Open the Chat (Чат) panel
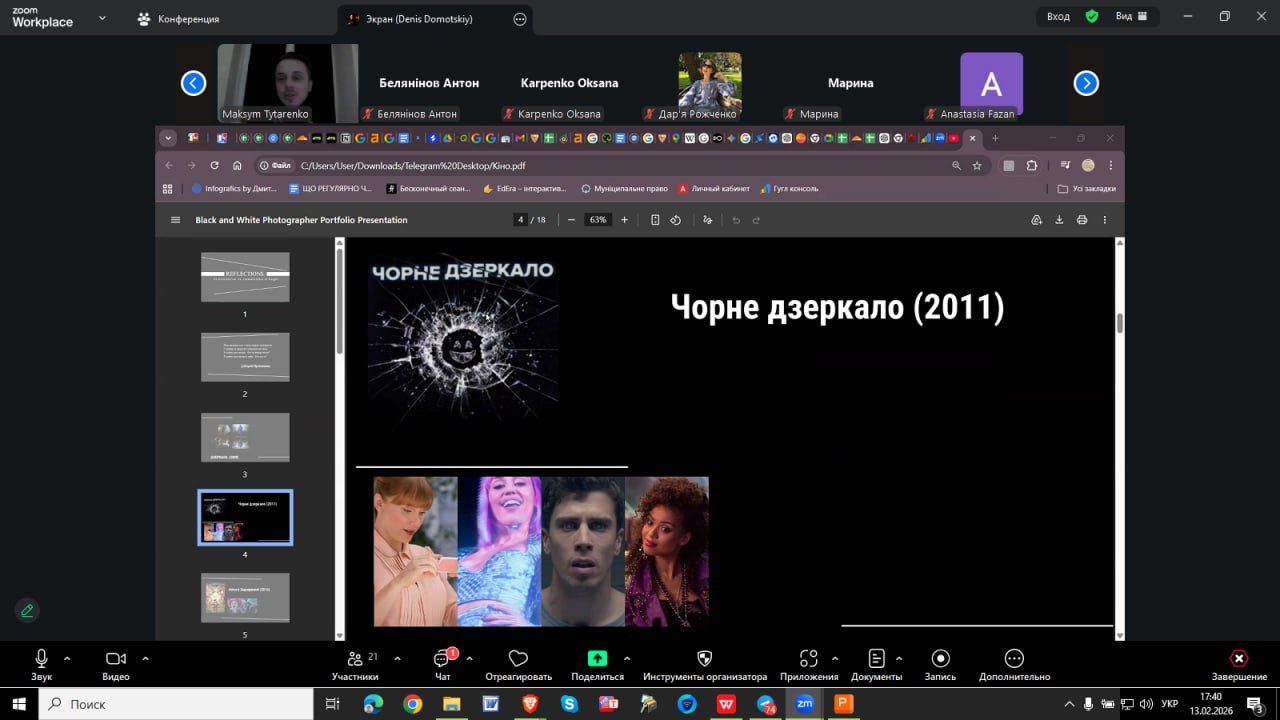The width and height of the screenshot is (1280, 720). tap(442, 659)
